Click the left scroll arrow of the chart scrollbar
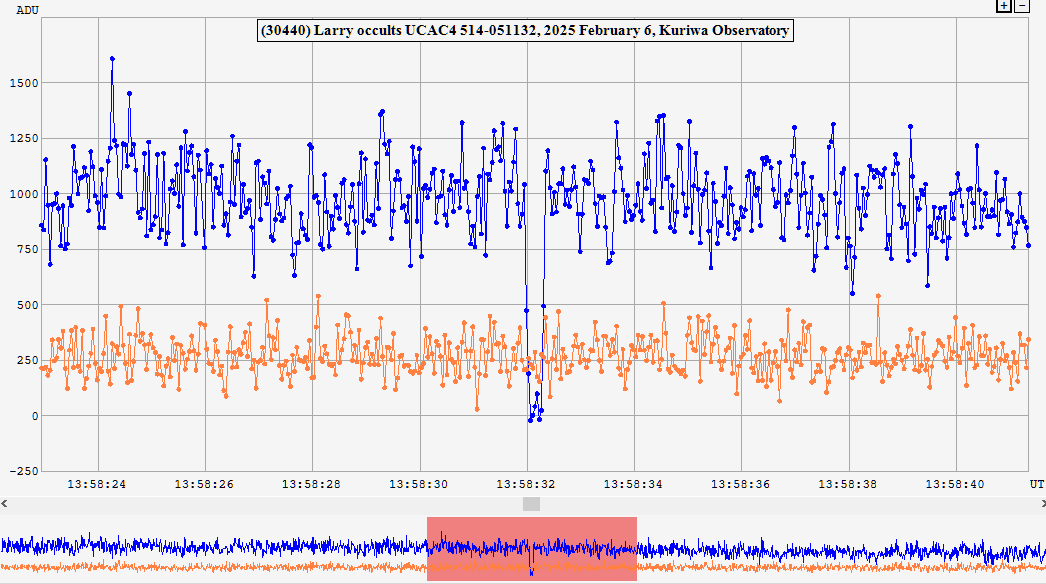 point(4,504)
